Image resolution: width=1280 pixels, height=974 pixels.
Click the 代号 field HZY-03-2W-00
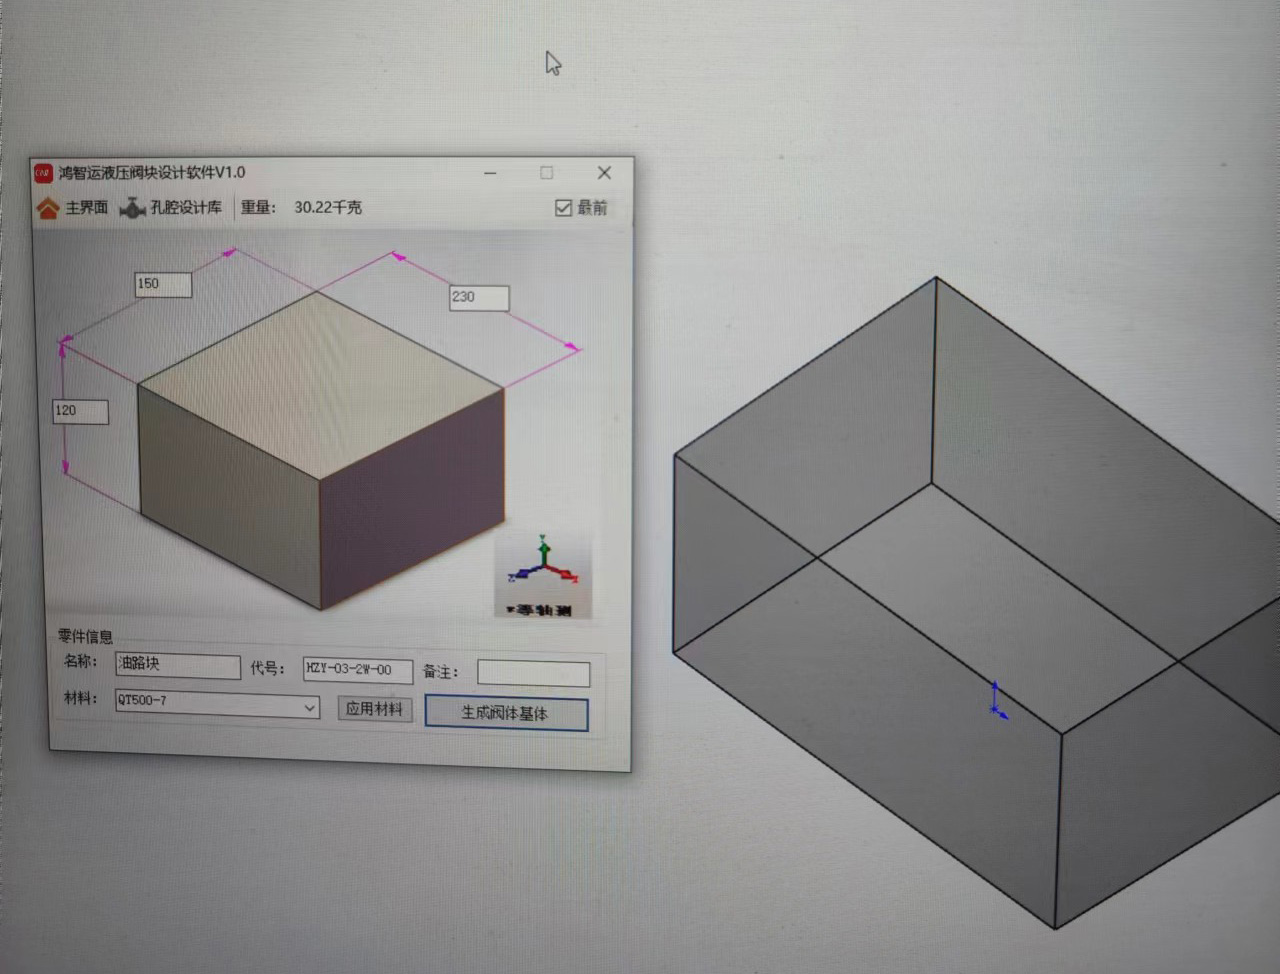[x=358, y=669]
